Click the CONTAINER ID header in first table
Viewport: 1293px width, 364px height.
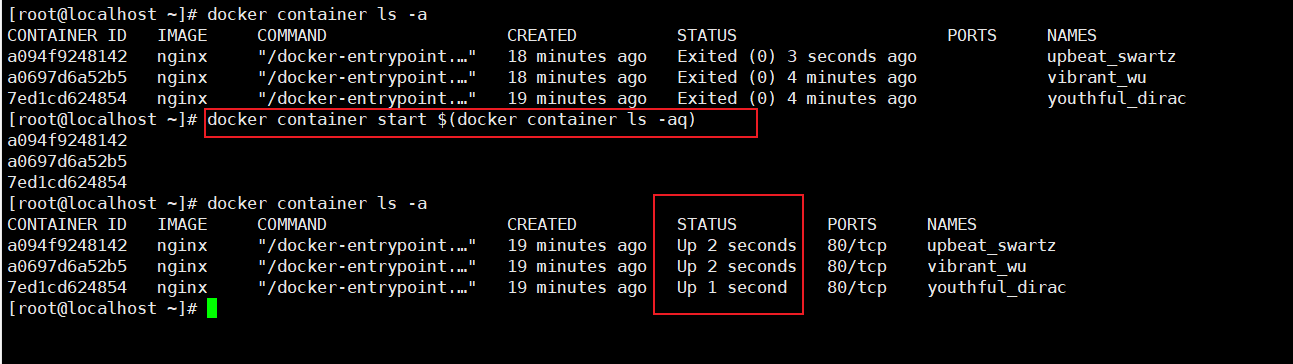(67, 36)
